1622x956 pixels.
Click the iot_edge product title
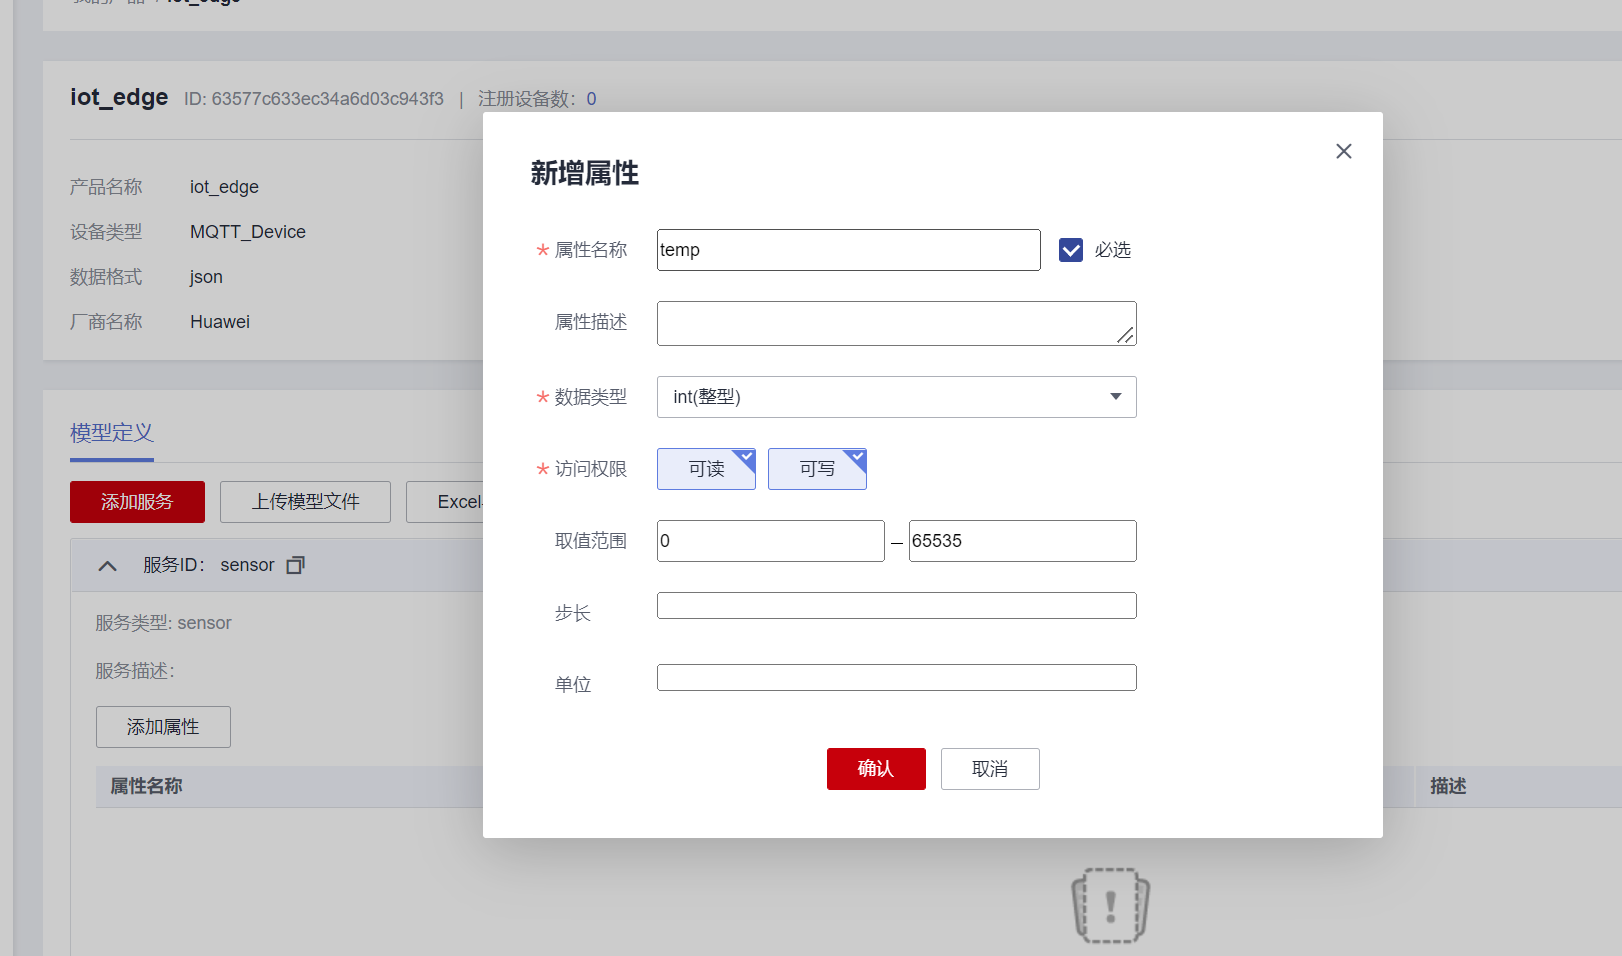click(x=119, y=97)
